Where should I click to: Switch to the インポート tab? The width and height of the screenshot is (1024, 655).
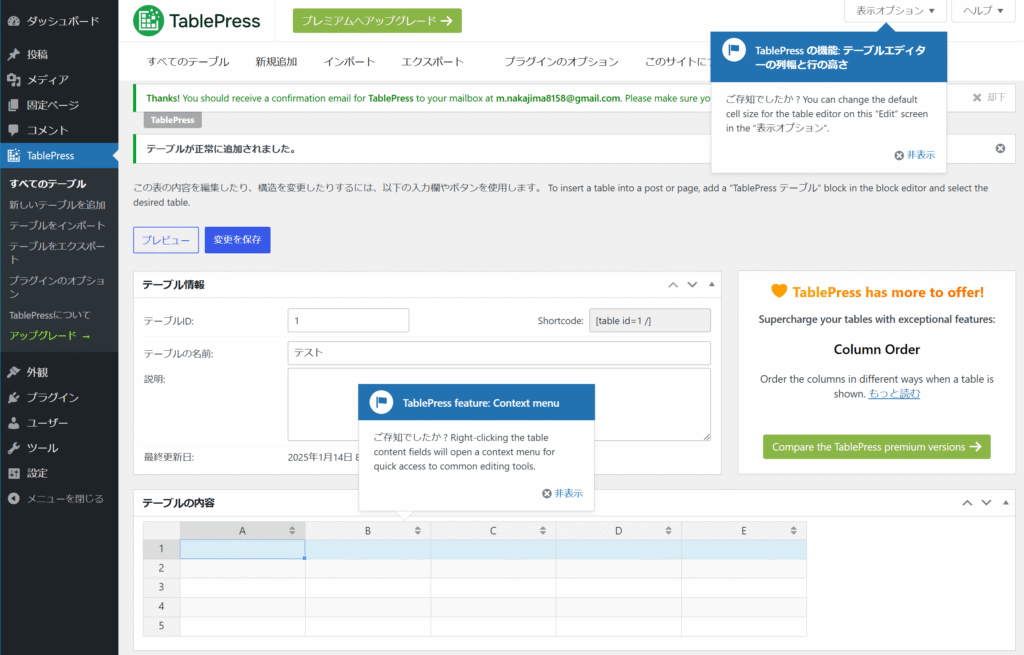(349, 62)
